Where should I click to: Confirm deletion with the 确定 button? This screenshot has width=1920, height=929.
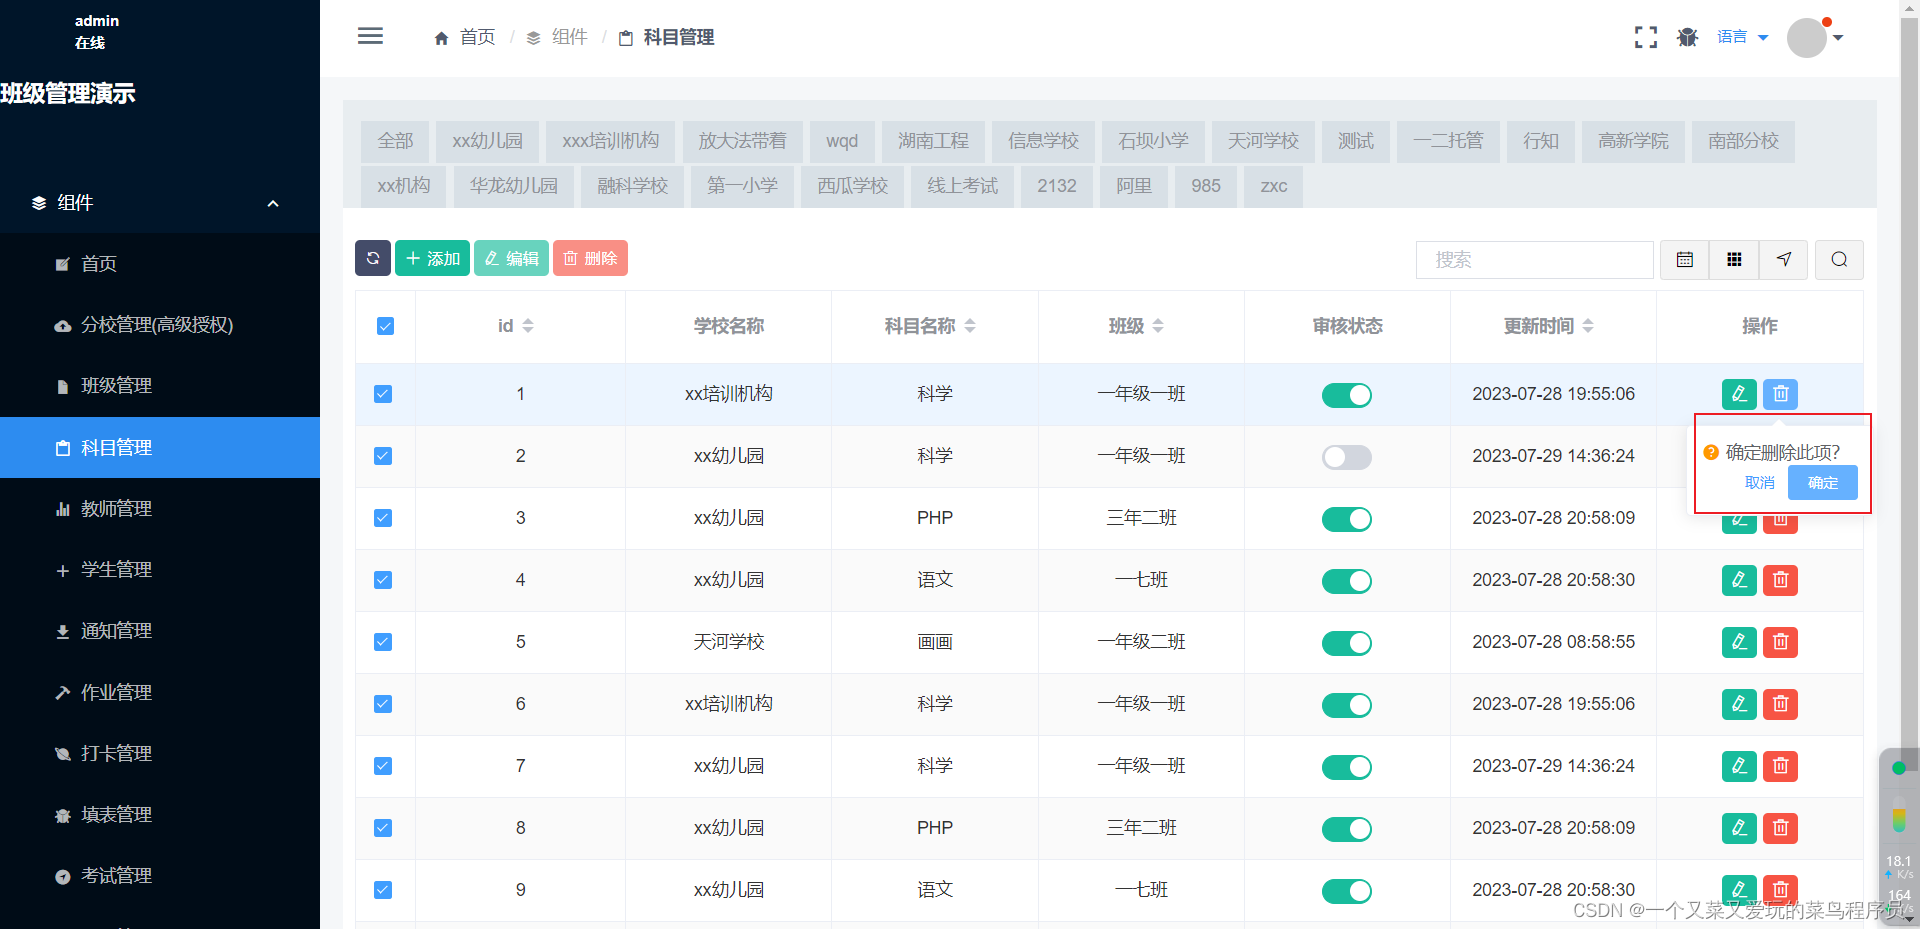[1823, 483]
